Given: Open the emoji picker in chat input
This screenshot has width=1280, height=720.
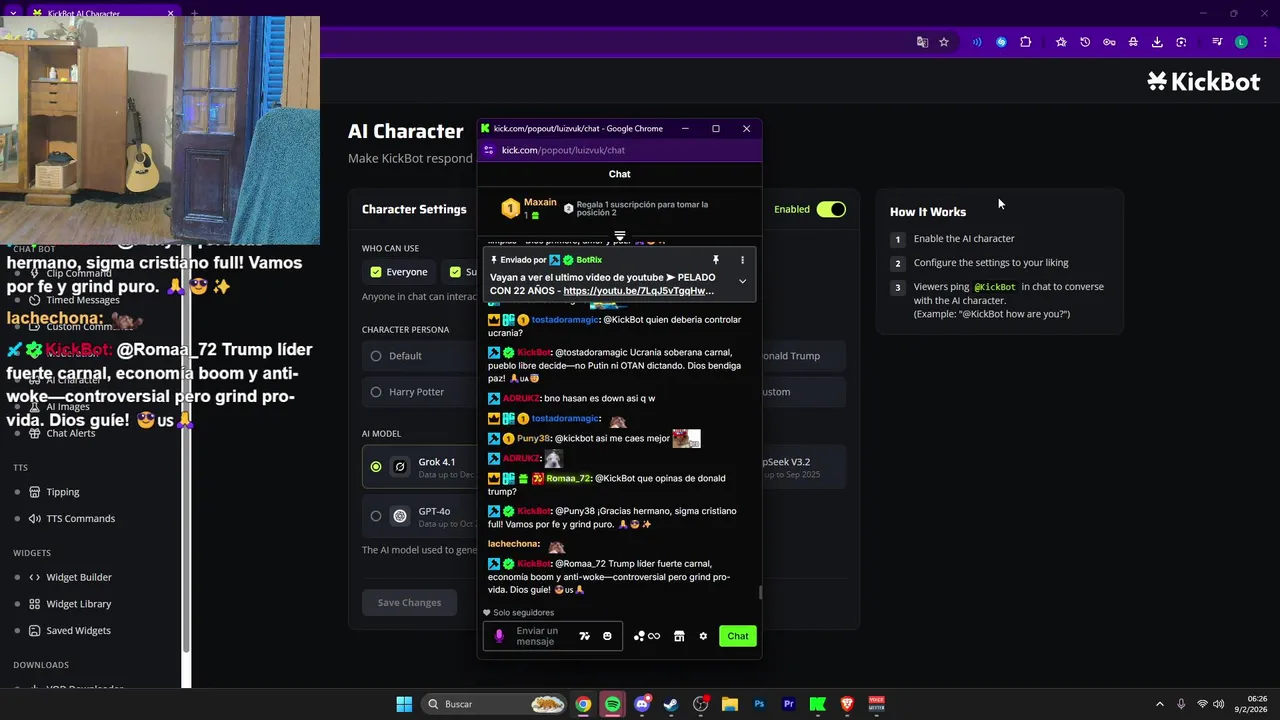Looking at the screenshot, I should [x=607, y=636].
